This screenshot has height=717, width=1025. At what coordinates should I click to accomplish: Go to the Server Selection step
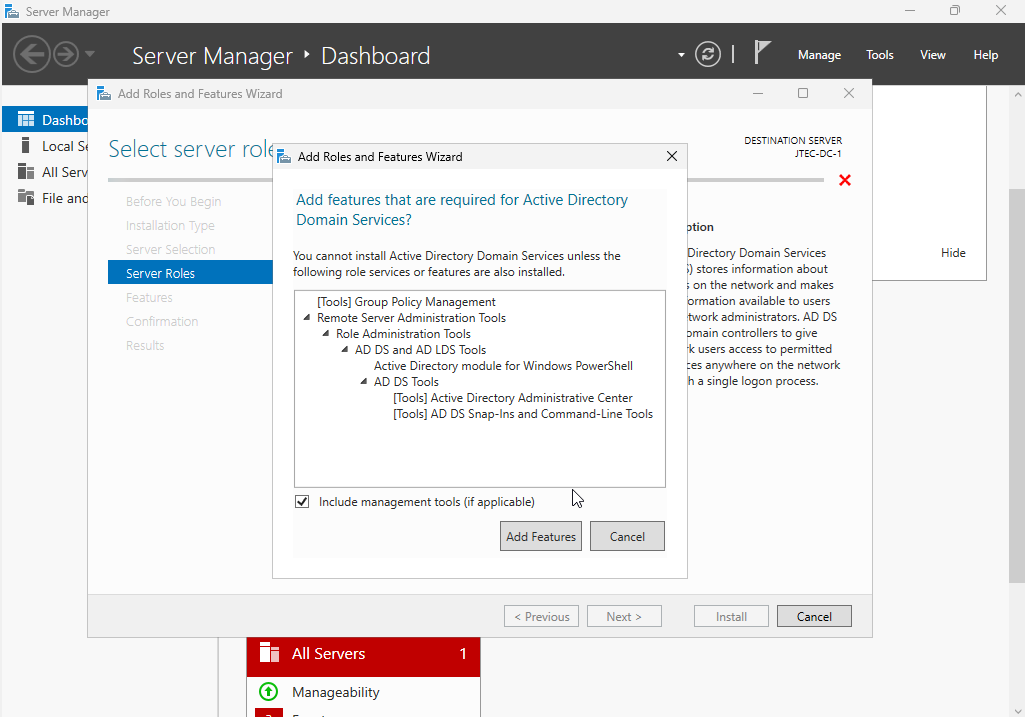click(170, 250)
